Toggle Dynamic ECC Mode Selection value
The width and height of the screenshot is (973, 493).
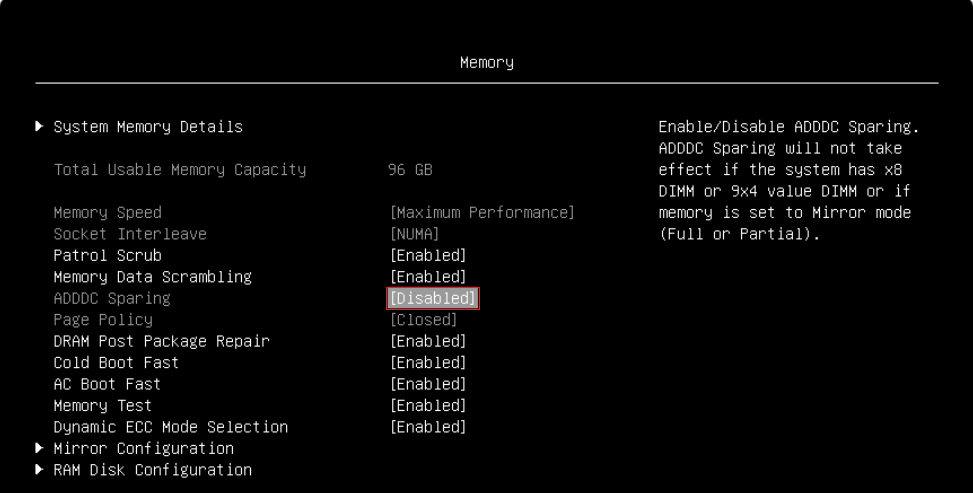click(428, 427)
